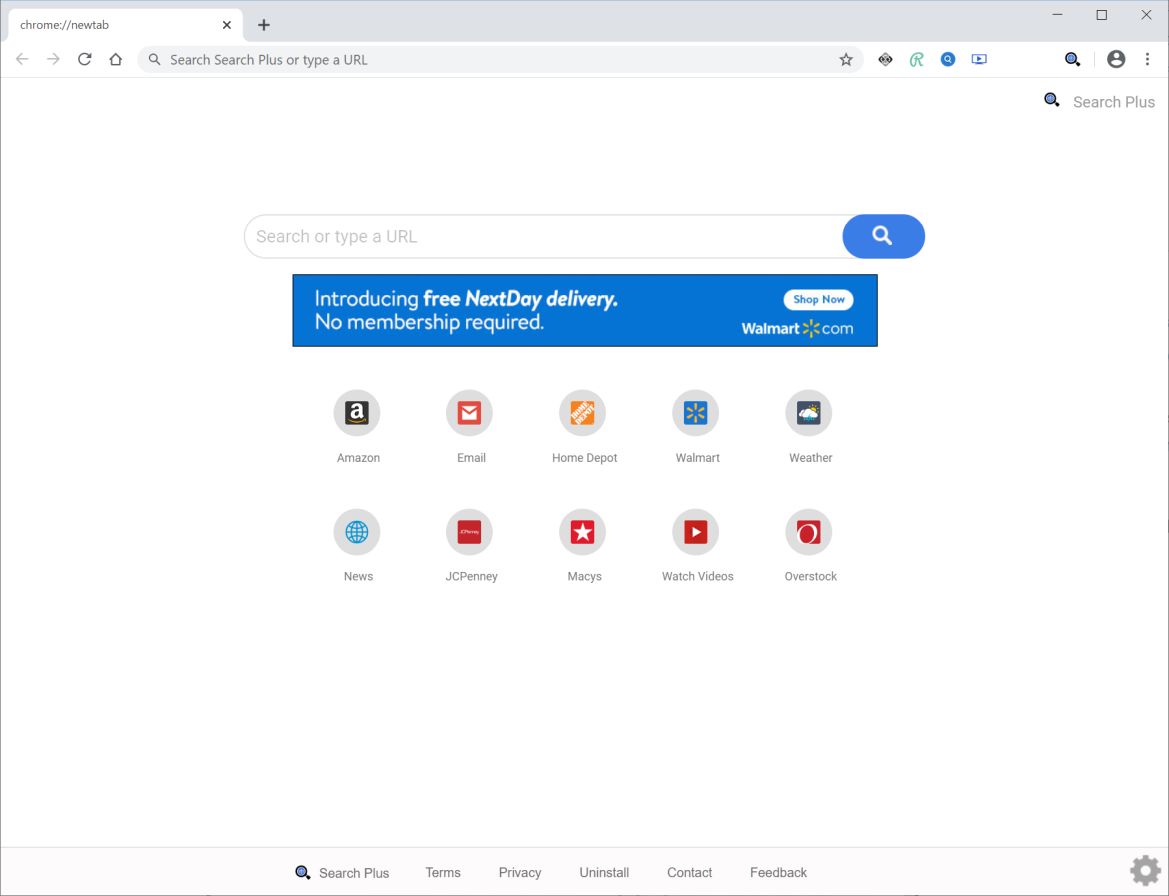This screenshot has height=896, width=1169.
Task: Click the Overstock label text
Action: [810, 576]
